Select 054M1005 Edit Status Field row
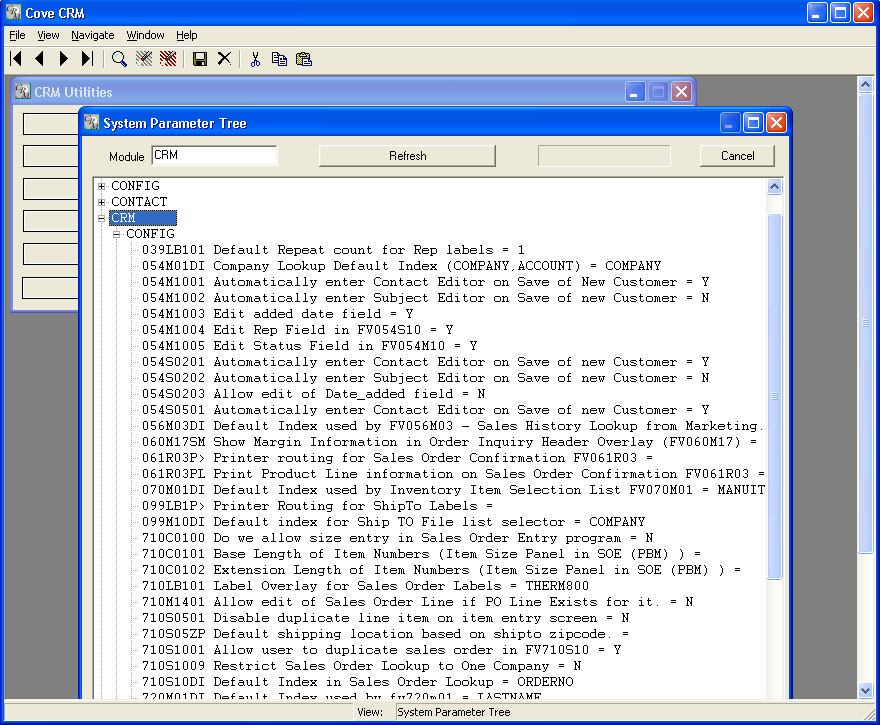Image resolution: width=880 pixels, height=725 pixels. 309,346
